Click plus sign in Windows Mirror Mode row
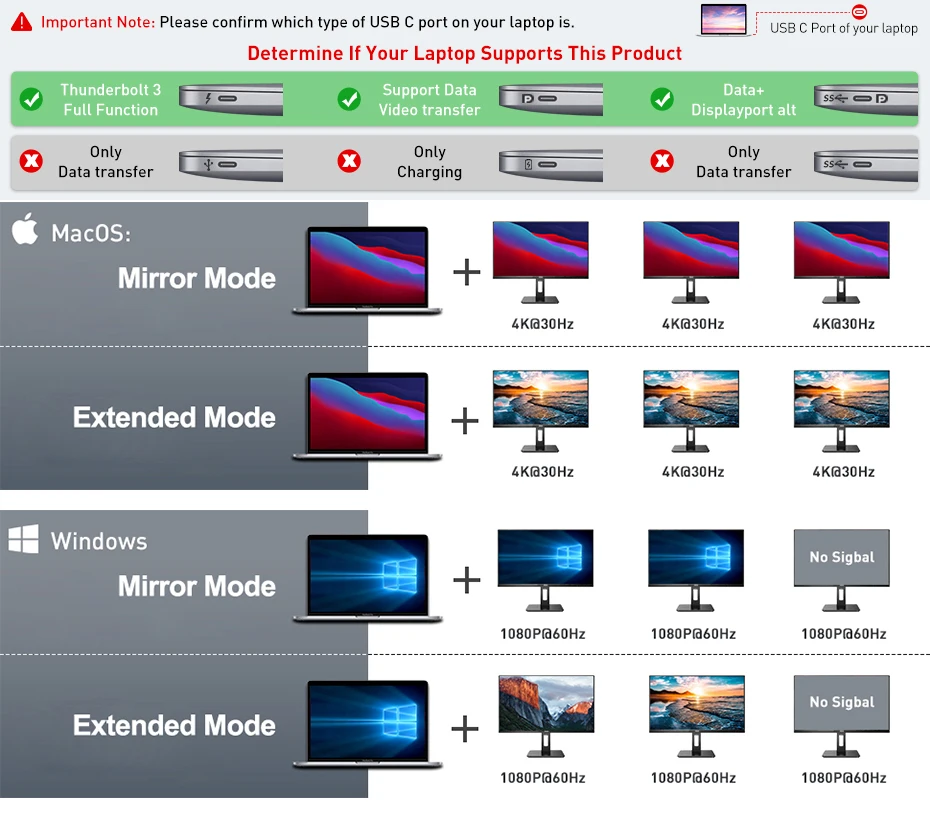930x817 pixels. (x=466, y=580)
